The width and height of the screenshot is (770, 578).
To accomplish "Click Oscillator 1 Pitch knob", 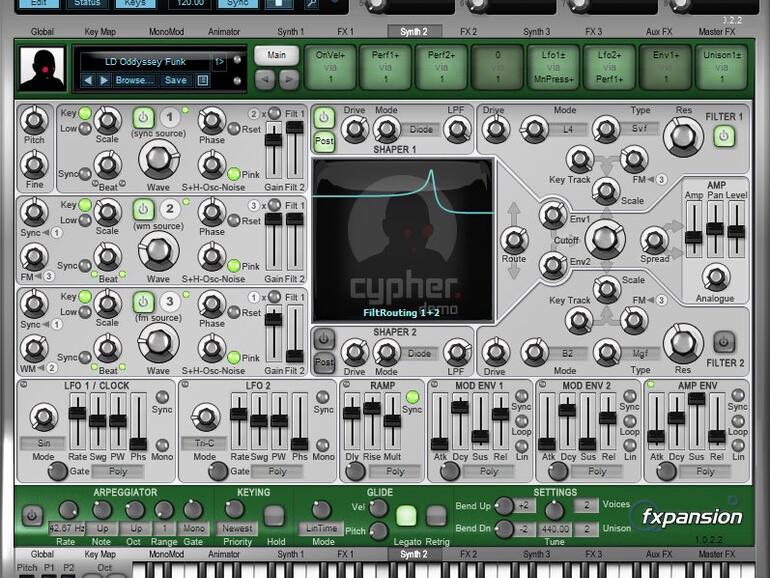I will pyautogui.click(x=34, y=120).
